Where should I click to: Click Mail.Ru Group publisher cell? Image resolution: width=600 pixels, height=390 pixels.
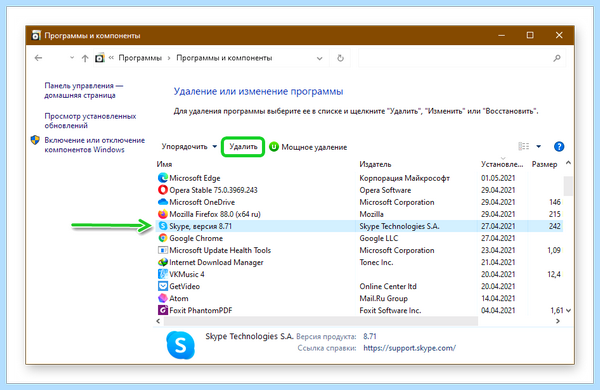(383, 298)
